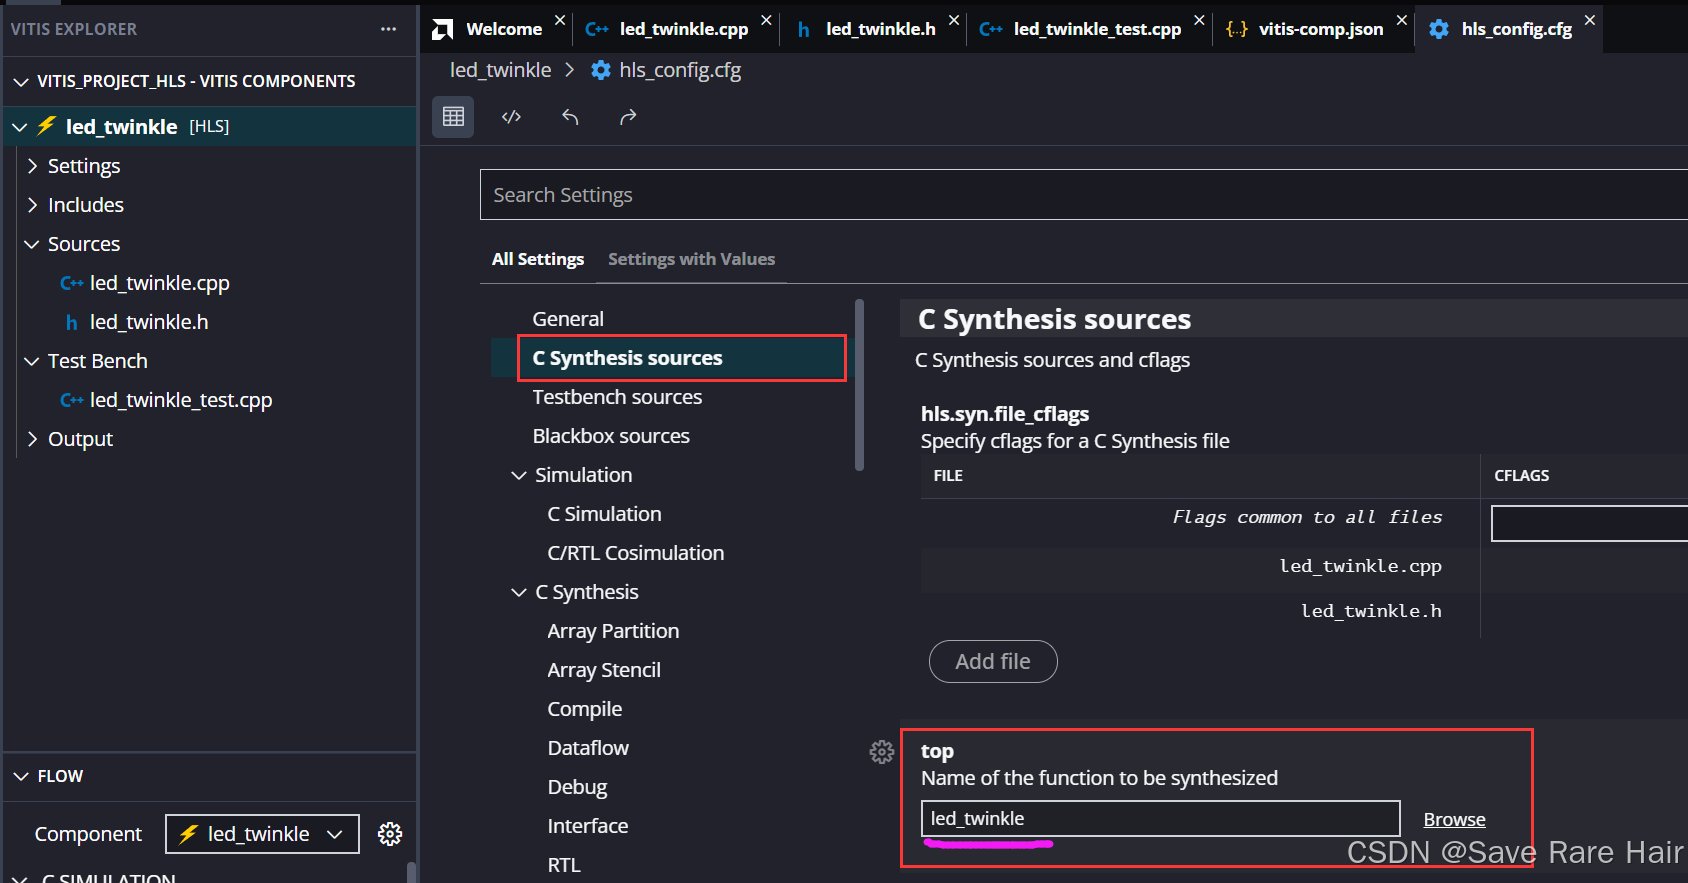This screenshot has height=883, width=1688.
Task: Open led_twinkle.cpp in the Sources tree
Action: coord(159,283)
